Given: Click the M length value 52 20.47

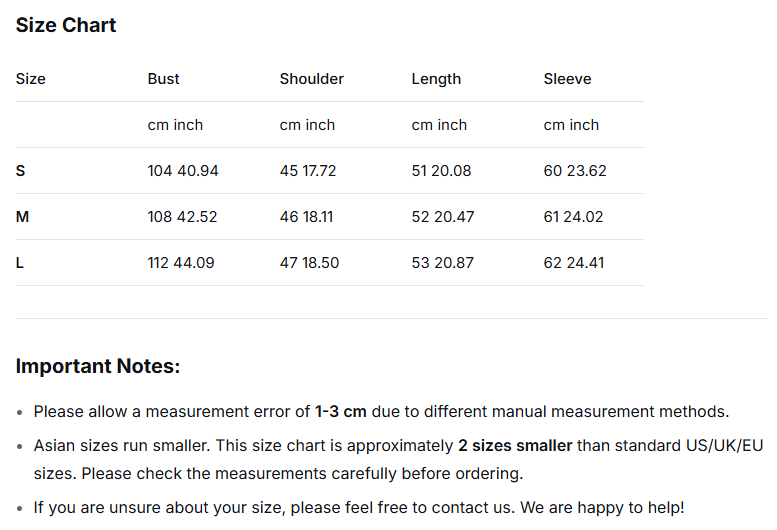Looking at the screenshot, I should click(443, 217).
